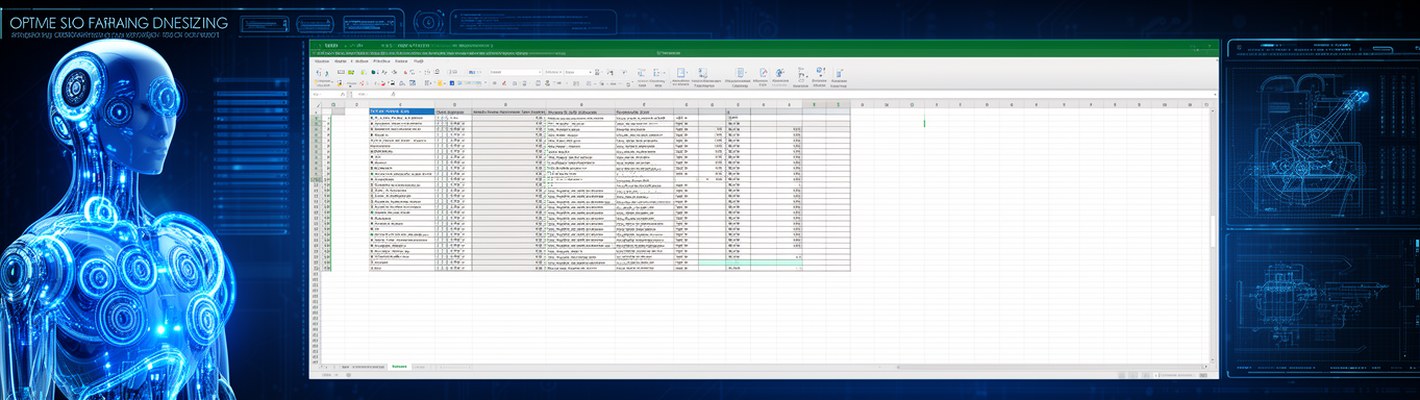Click the Format as Table ribbon icon
1420x400 pixels.
pos(703,75)
